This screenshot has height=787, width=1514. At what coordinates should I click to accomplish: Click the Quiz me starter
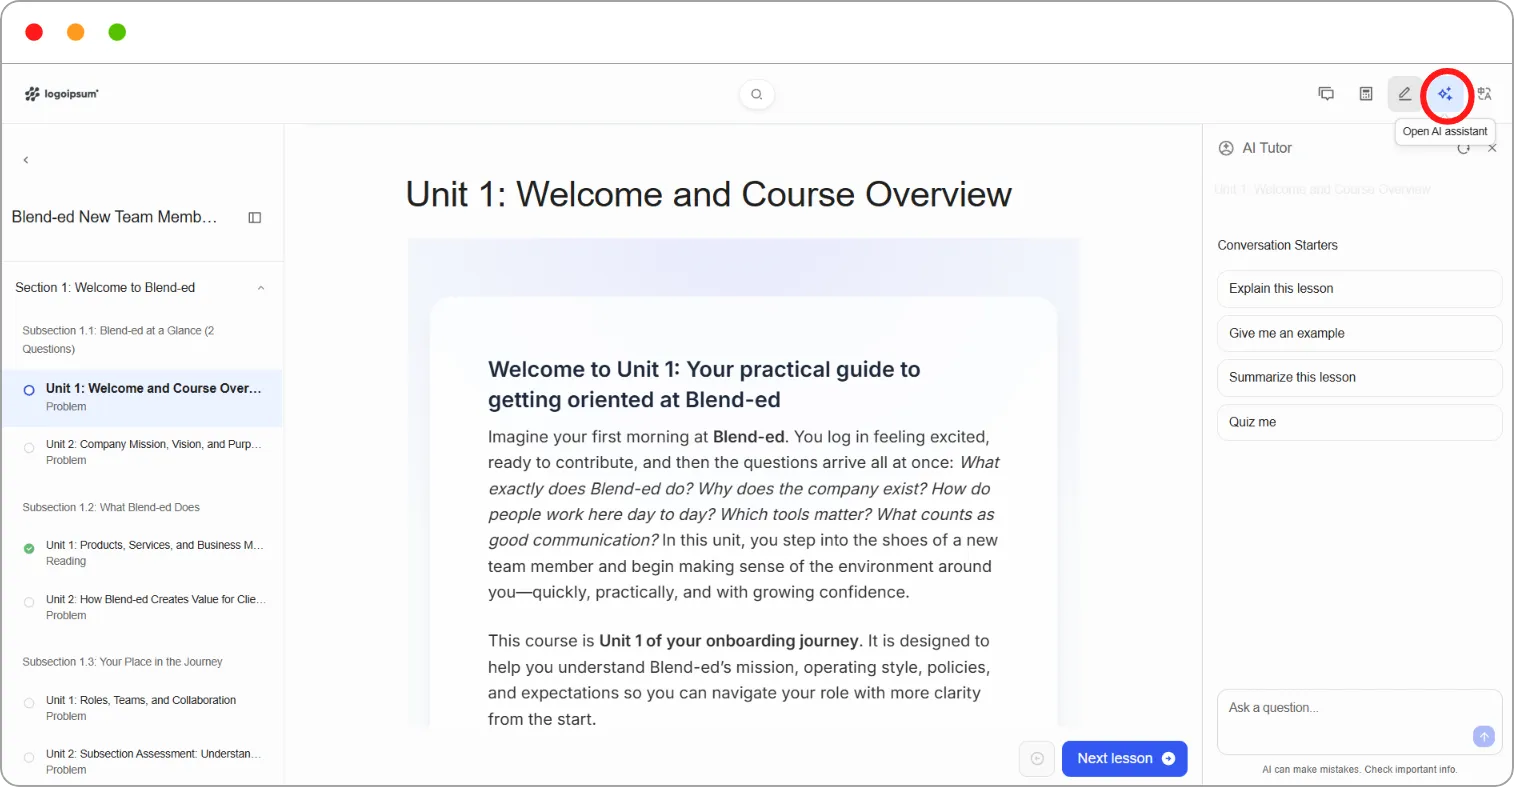[x=1359, y=423]
